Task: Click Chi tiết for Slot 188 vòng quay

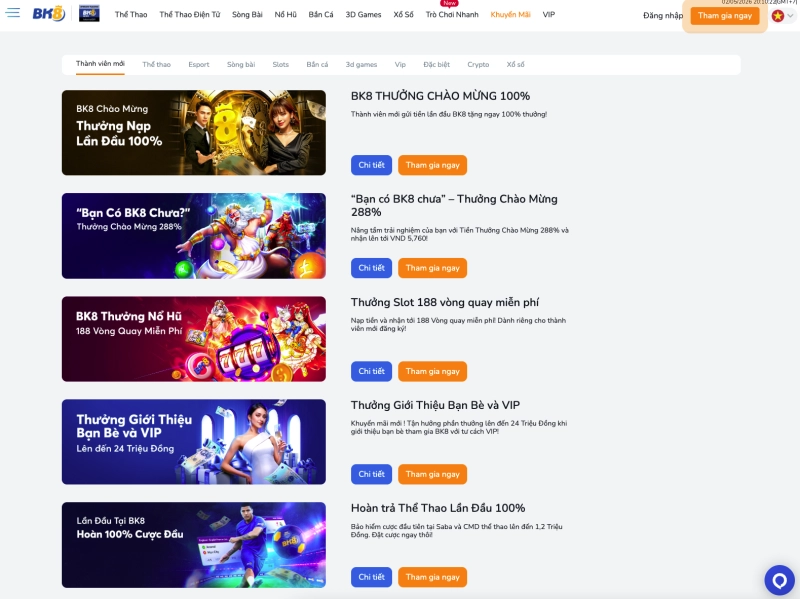Action: (371, 371)
